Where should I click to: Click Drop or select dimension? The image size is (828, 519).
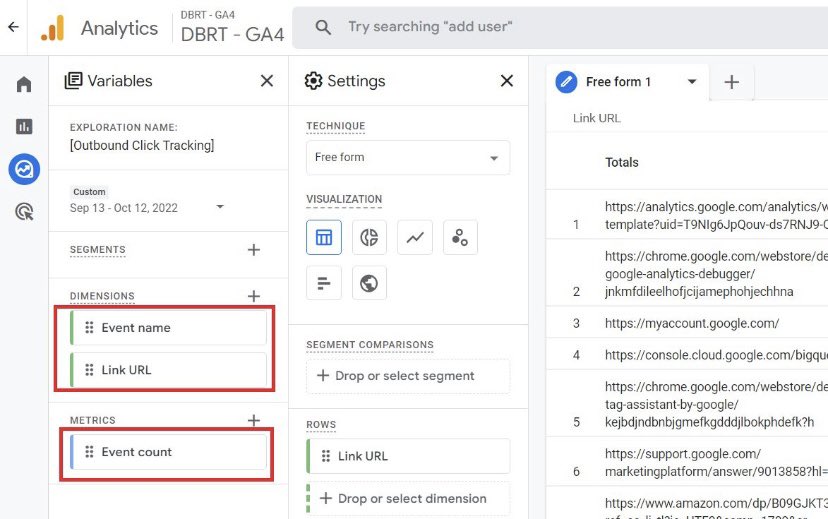pos(408,498)
